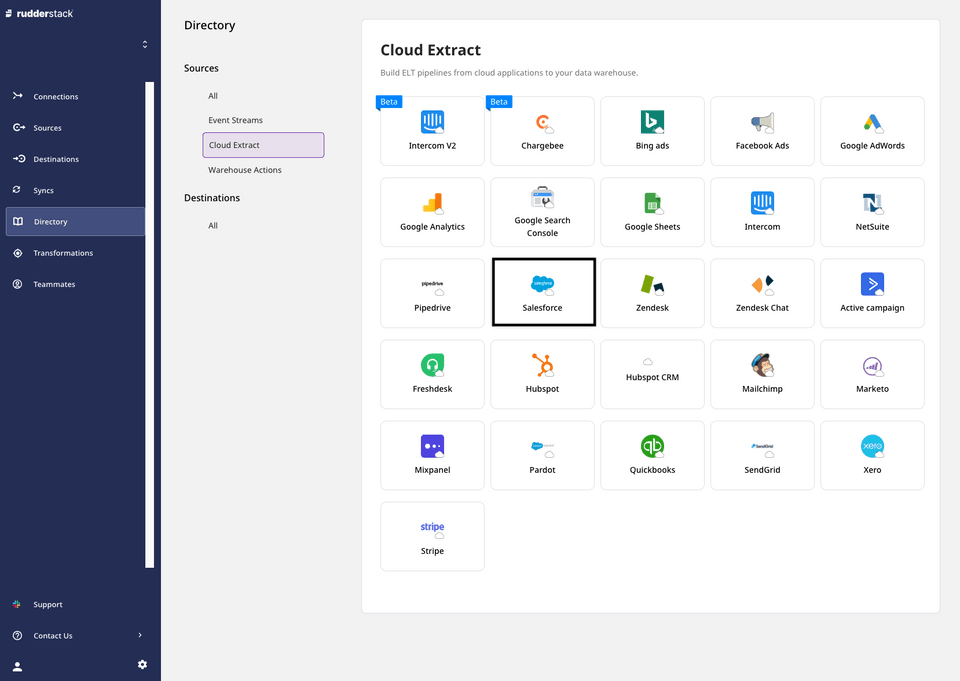Select the Cloud Extract filter
This screenshot has height=681, width=960.
click(263, 145)
